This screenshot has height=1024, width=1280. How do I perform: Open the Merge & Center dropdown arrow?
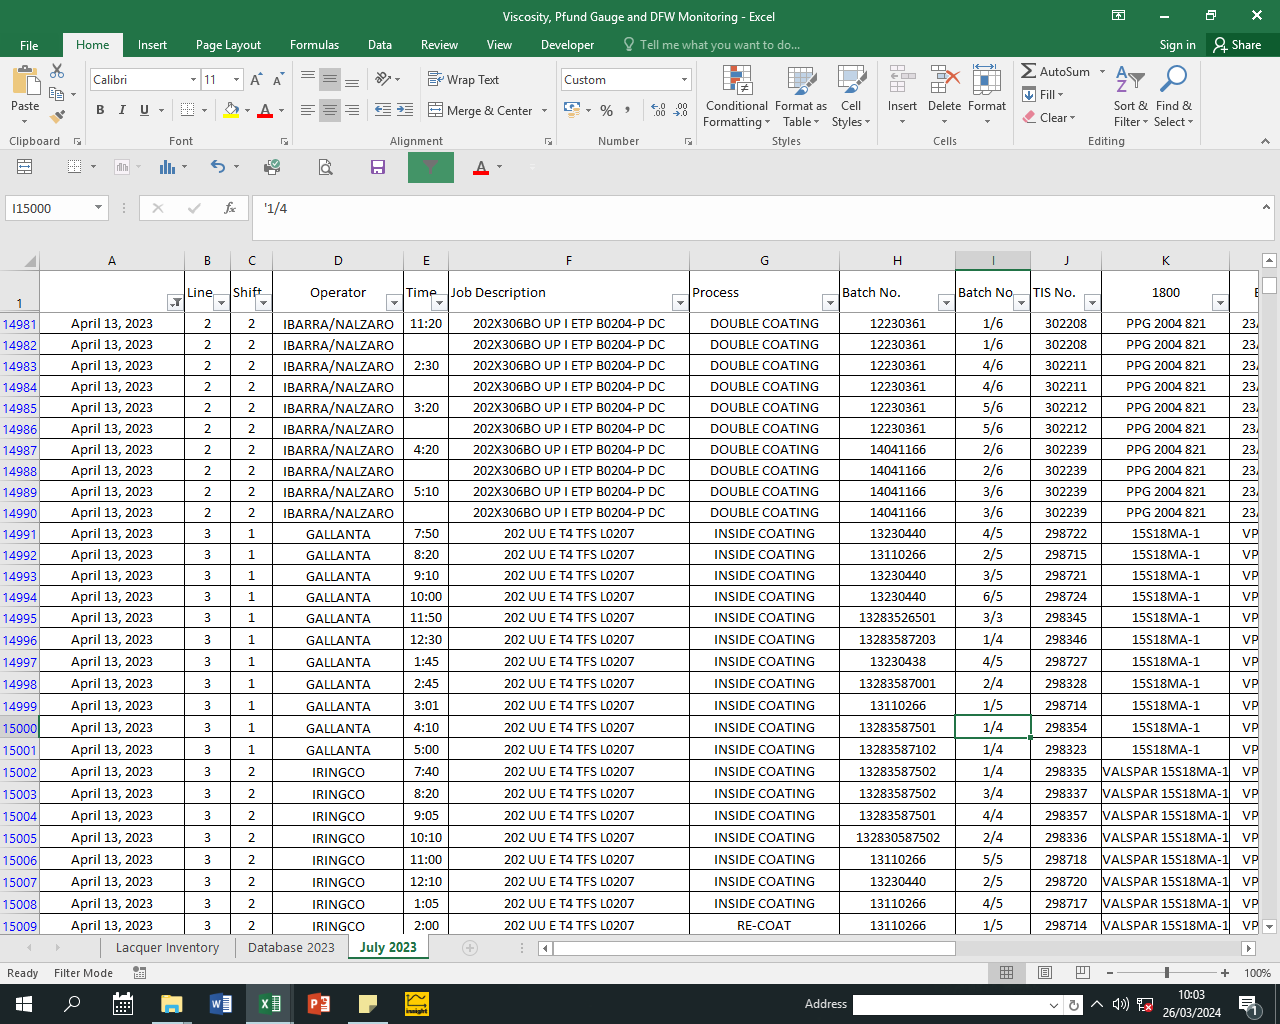544,110
